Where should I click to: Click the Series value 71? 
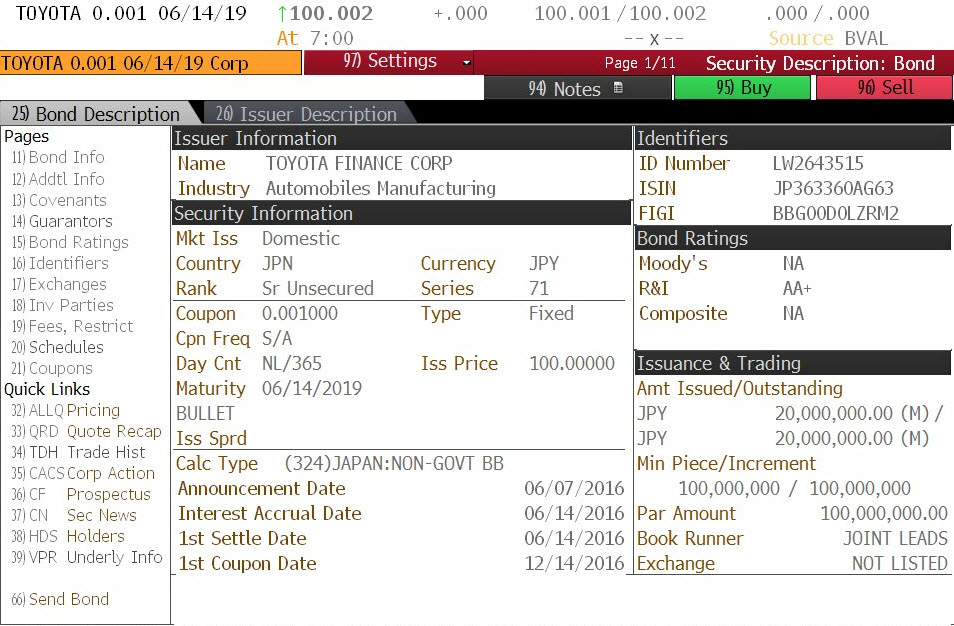[x=538, y=288]
